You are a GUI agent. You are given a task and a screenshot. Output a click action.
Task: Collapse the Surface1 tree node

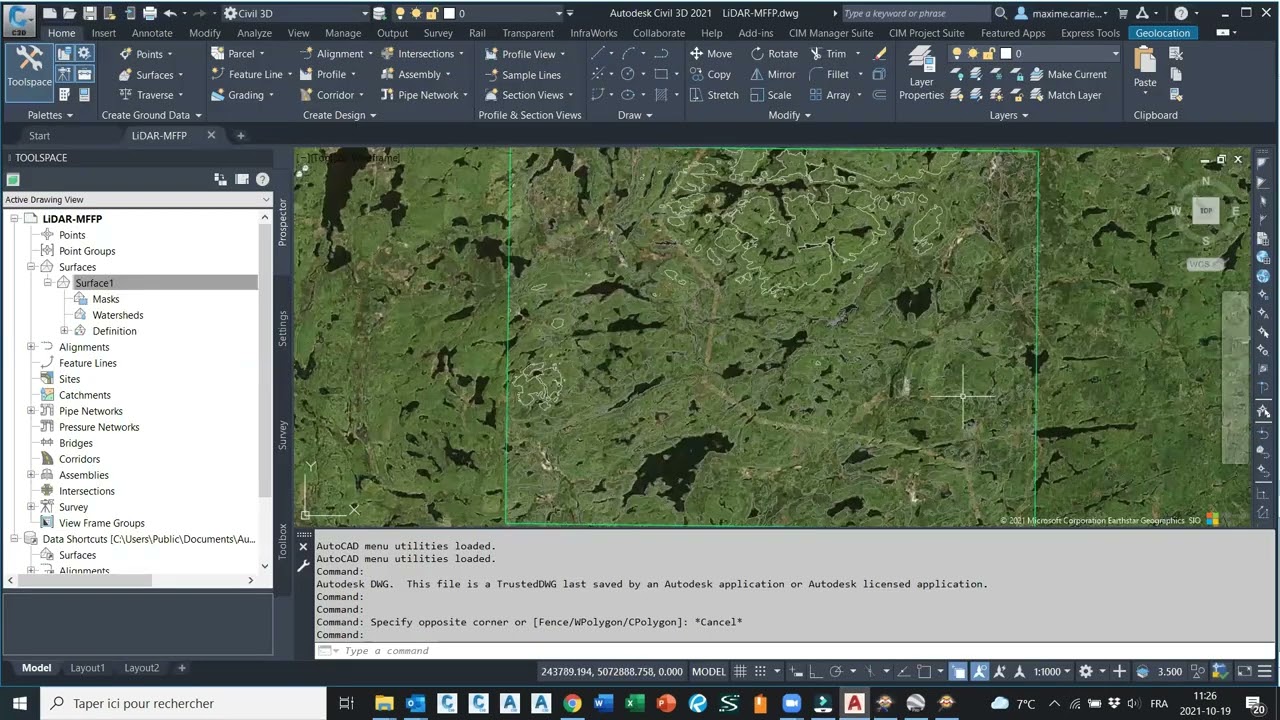point(47,283)
